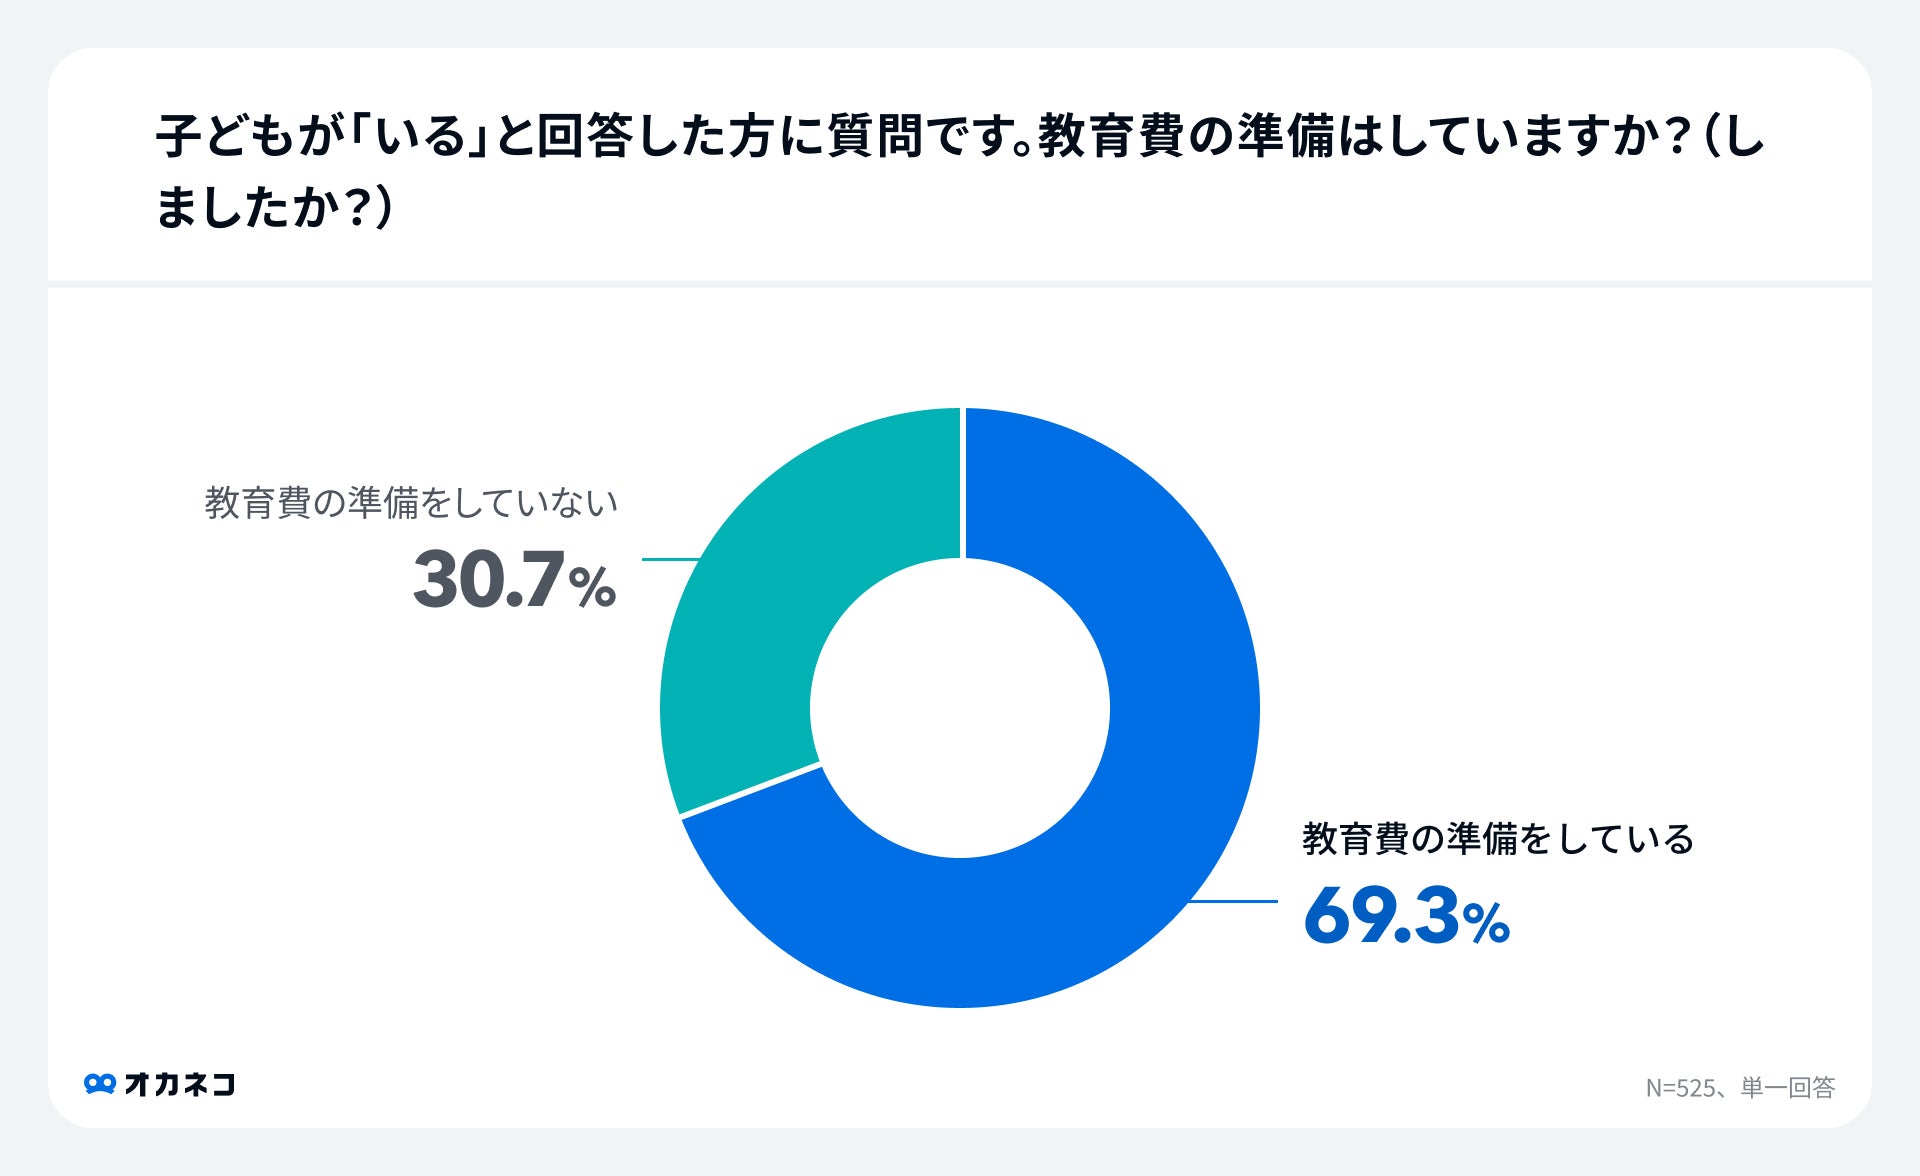Click the horizontal divider below the title
The width and height of the screenshot is (1920, 1176).
[960, 284]
